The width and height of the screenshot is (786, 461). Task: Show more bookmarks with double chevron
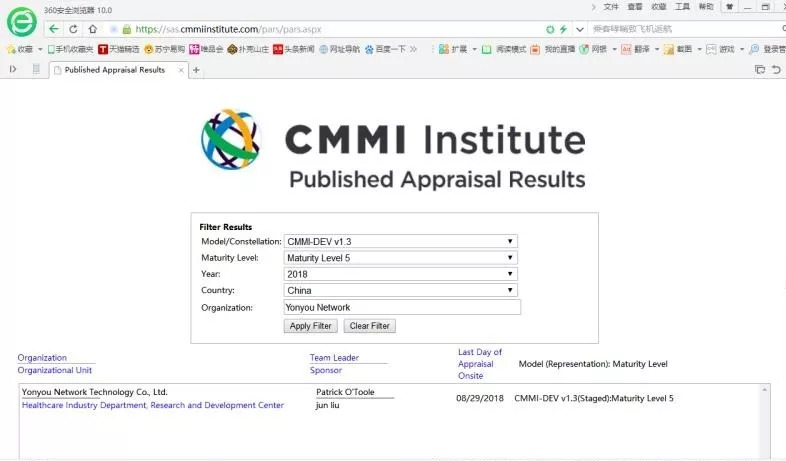pos(413,49)
